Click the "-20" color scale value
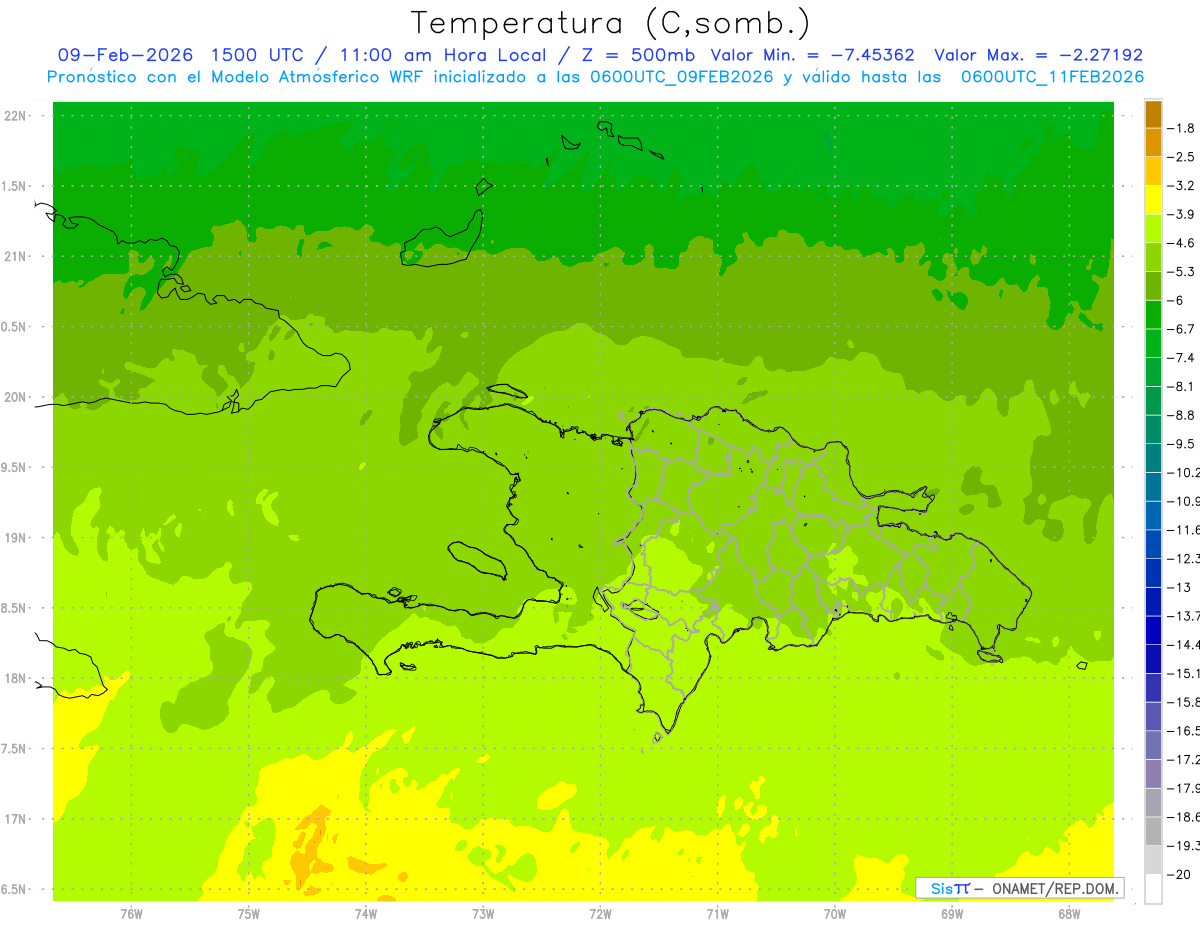The image size is (1200, 927). (x=1177, y=874)
